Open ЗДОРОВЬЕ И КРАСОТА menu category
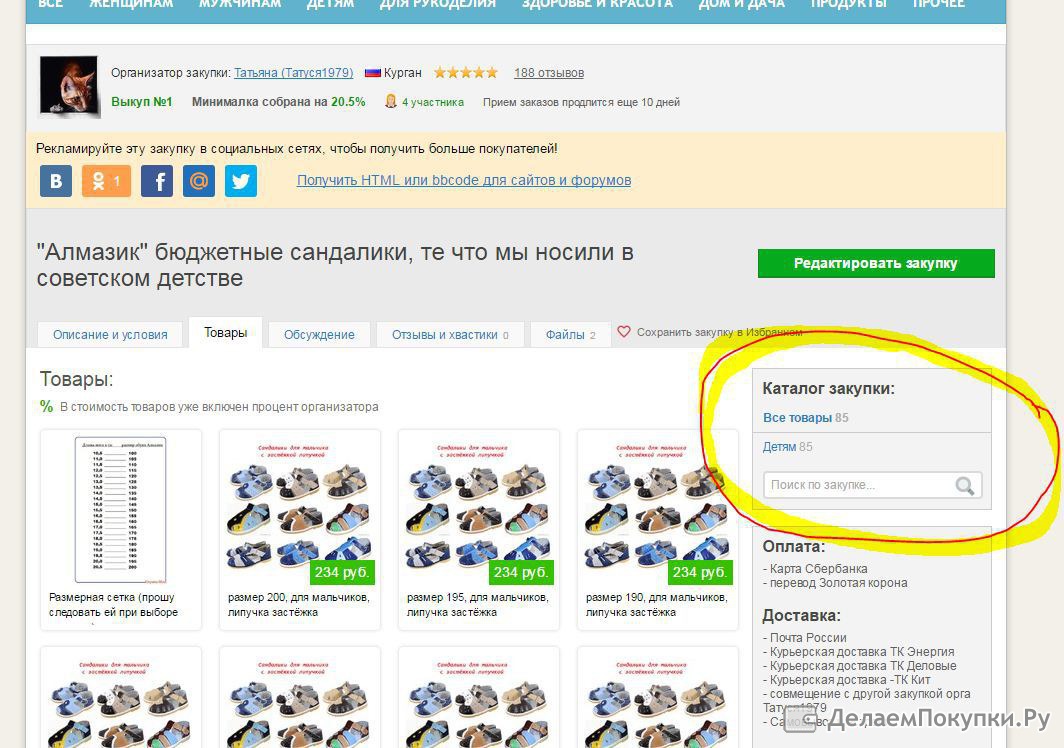Image resolution: width=1064 pixels, height=748 pixels. (x=597, y=3)
